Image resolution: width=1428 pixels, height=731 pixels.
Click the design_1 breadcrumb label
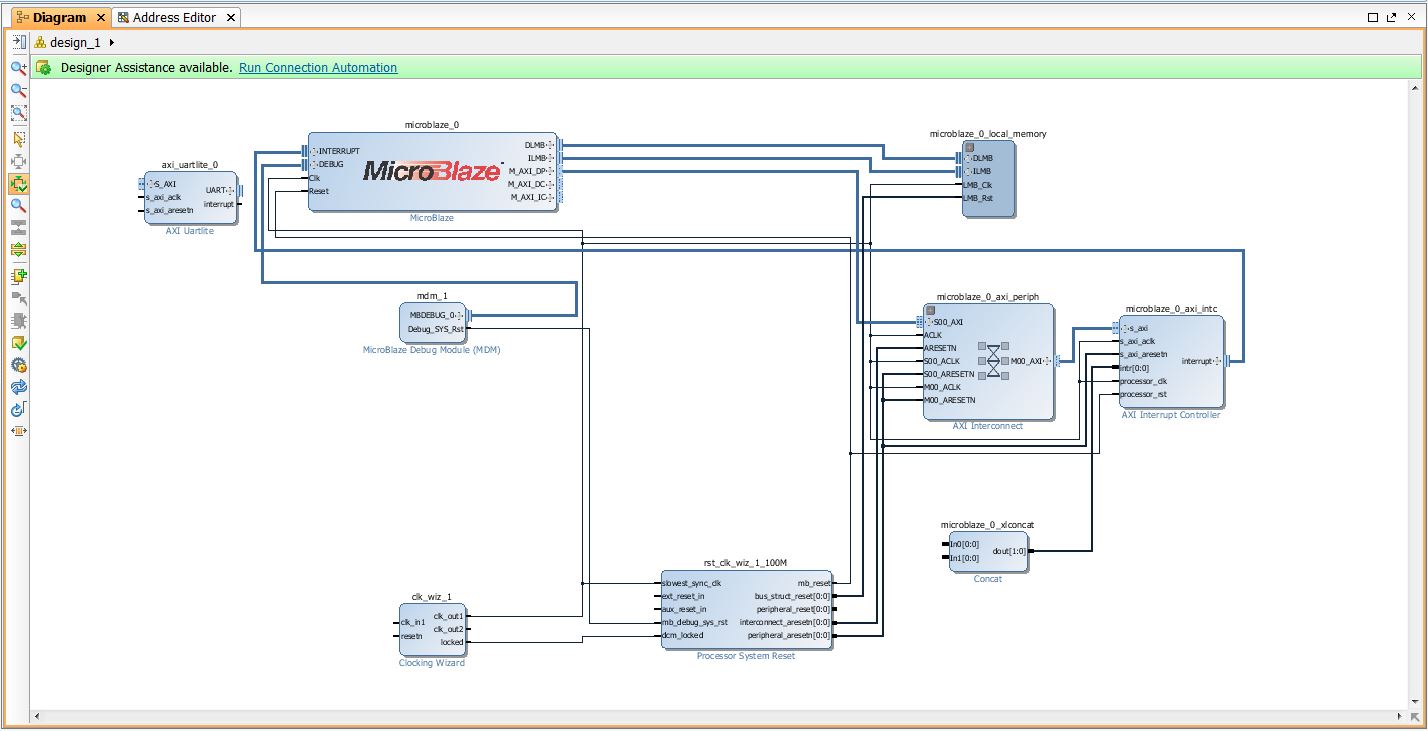75,42
